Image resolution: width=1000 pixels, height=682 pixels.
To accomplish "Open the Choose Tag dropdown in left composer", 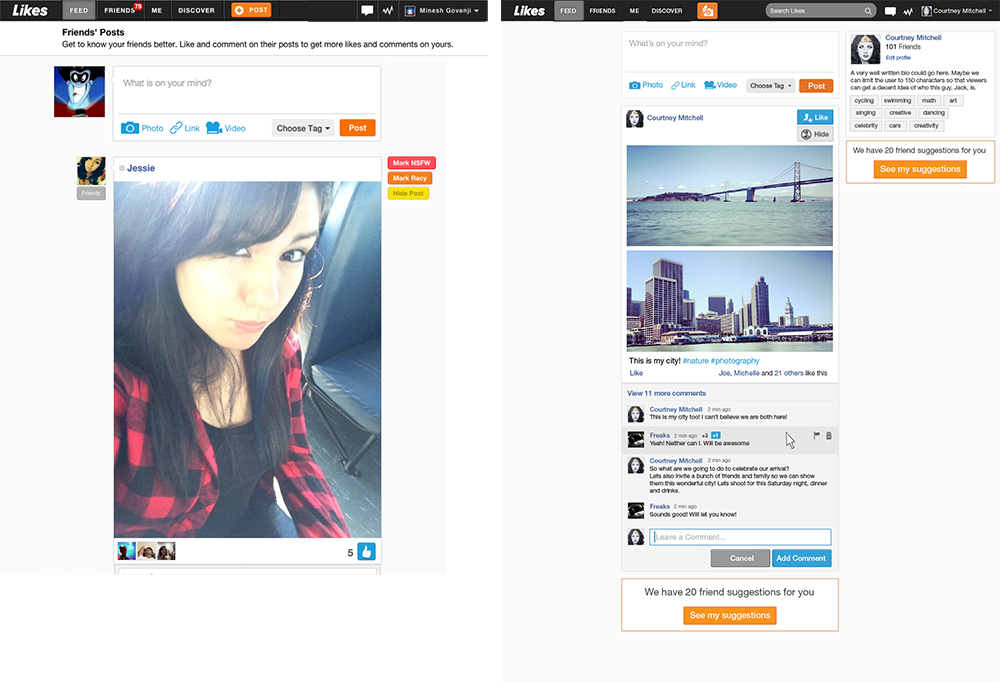I will point(303,128).
